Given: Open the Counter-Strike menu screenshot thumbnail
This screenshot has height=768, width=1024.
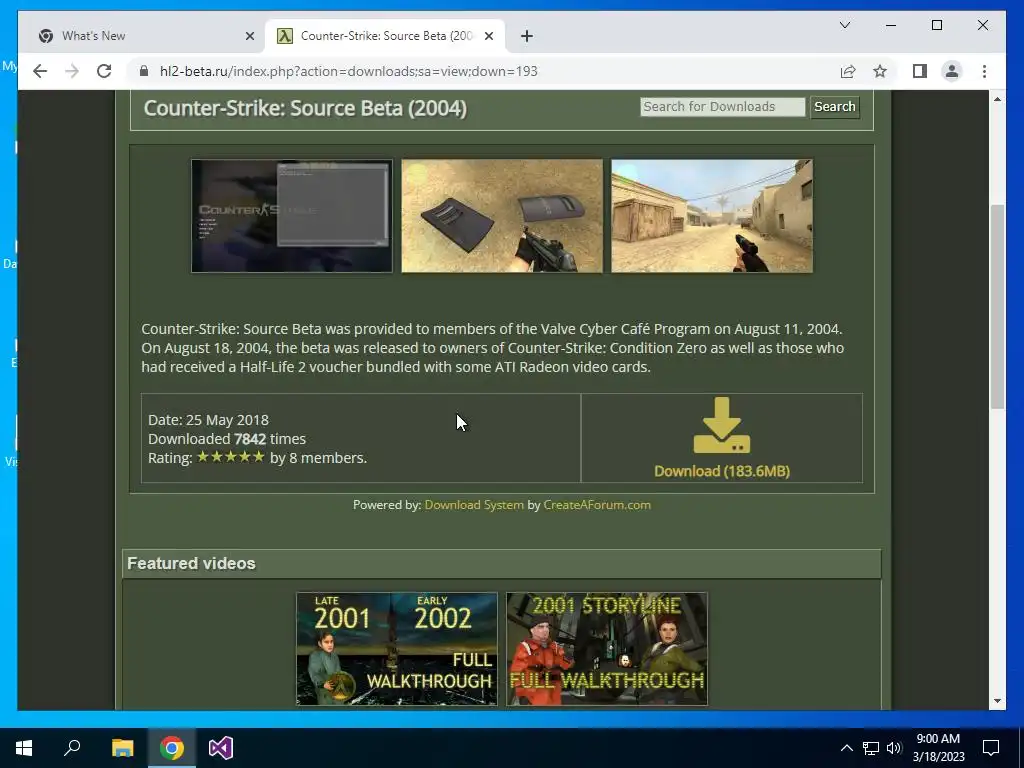Looking at the screenshot, I should point(292,216).
